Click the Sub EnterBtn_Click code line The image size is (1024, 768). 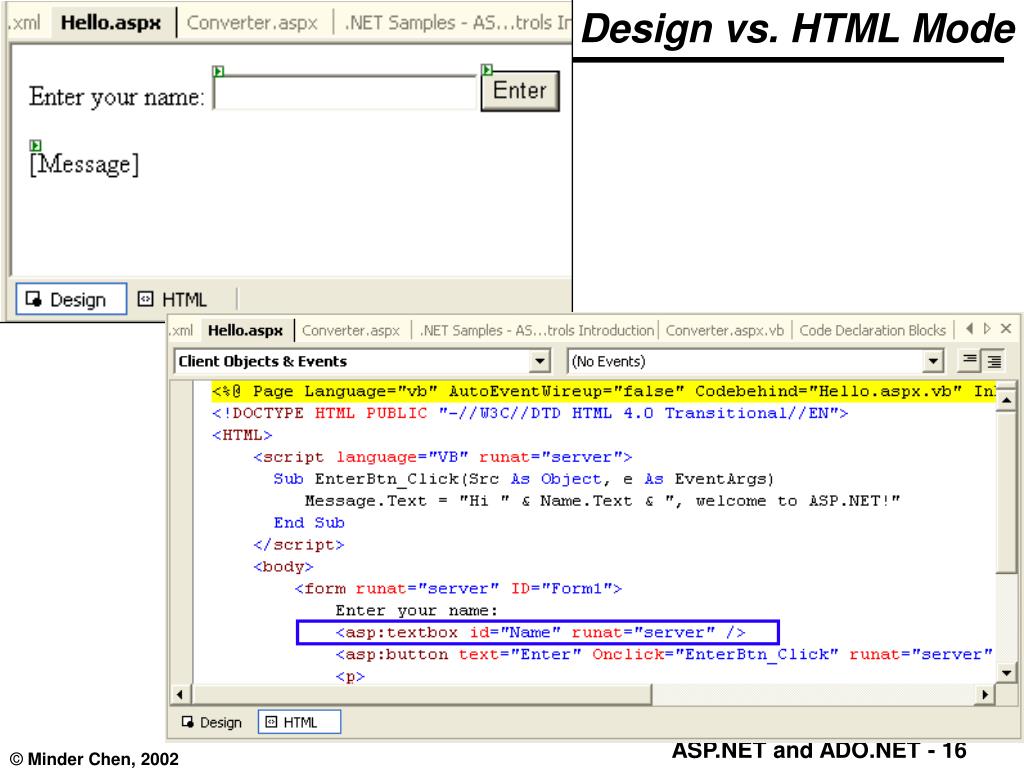click(x=523, y=479)
